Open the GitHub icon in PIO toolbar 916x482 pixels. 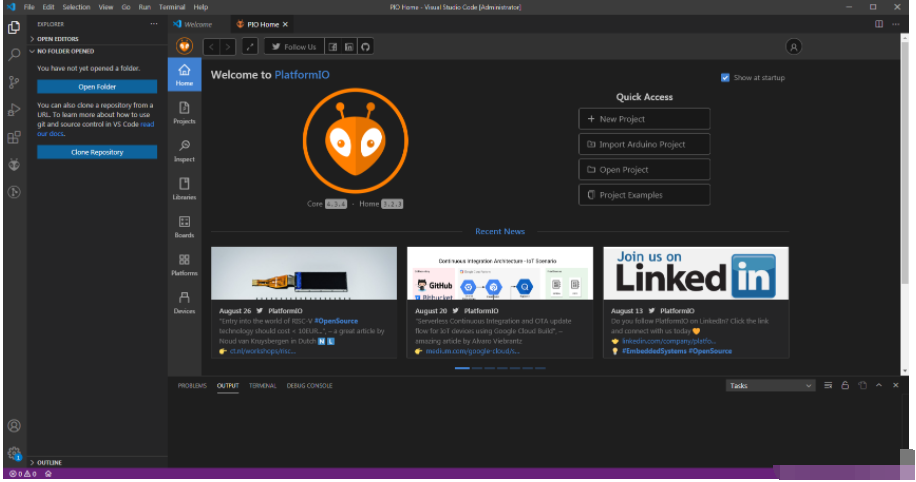tap(365, 47)
